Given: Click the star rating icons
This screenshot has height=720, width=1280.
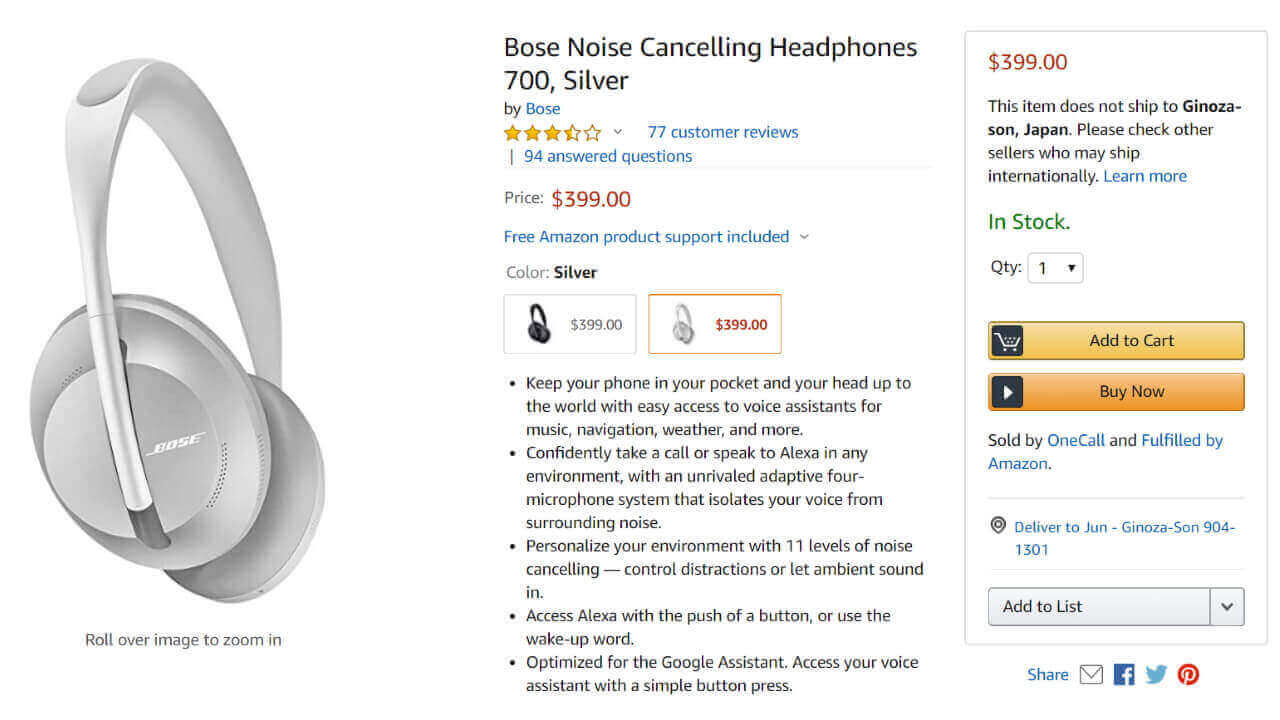Looking at the screenshot, I should click(552, 133).
